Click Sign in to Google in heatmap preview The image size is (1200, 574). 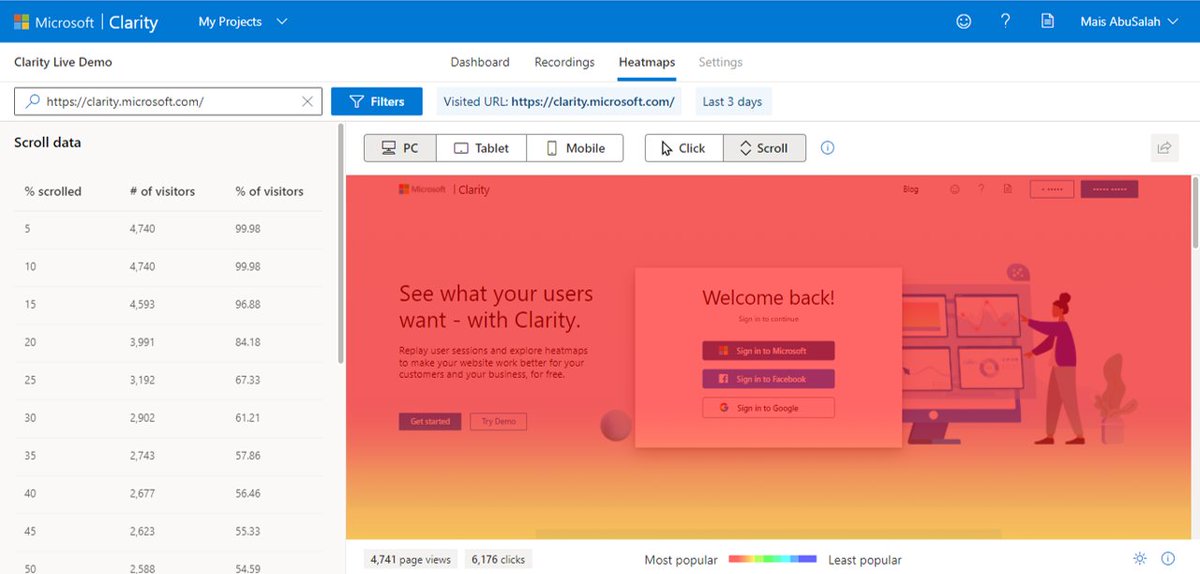(x=768, y=408)
